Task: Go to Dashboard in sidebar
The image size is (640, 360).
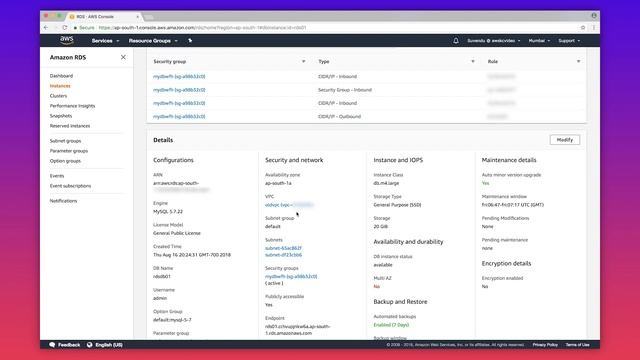Action: (x=61, y=76)
